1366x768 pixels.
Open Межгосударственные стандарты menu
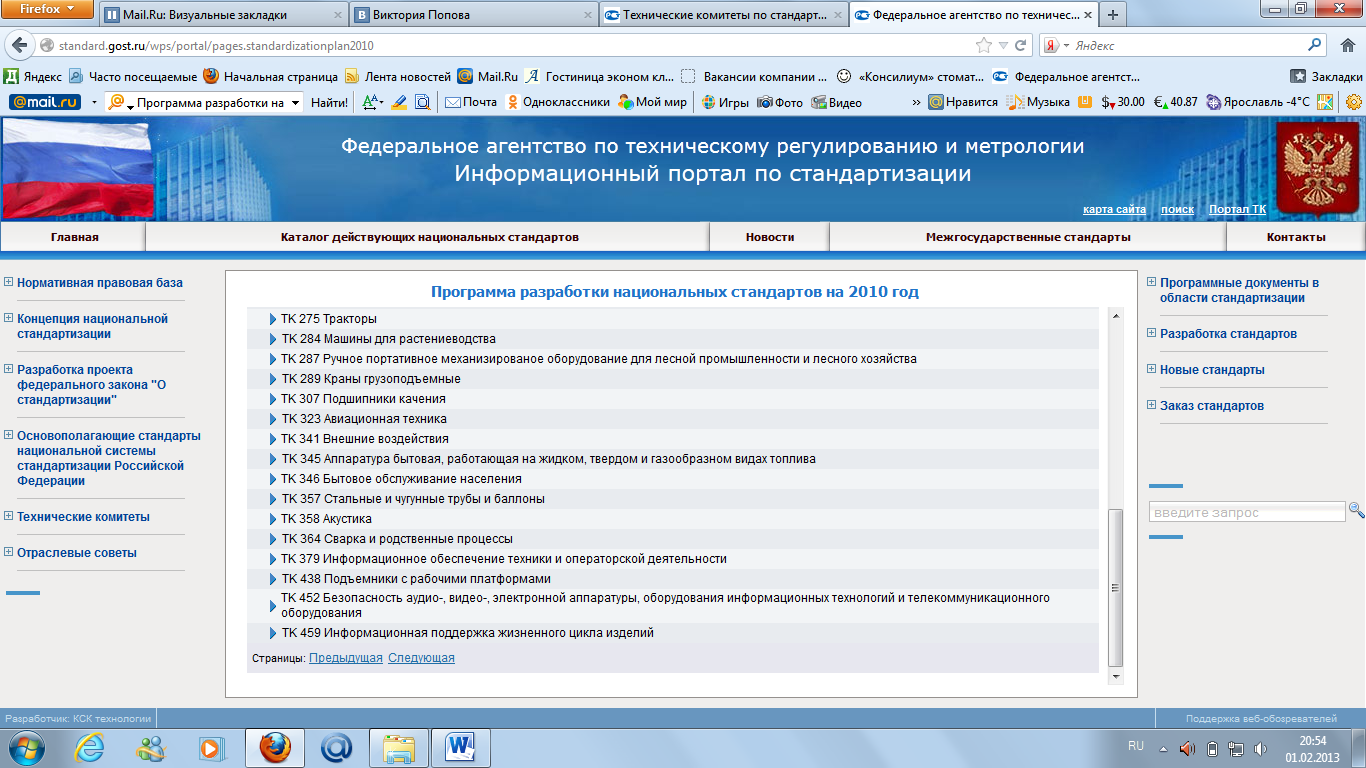(1028, 237)
